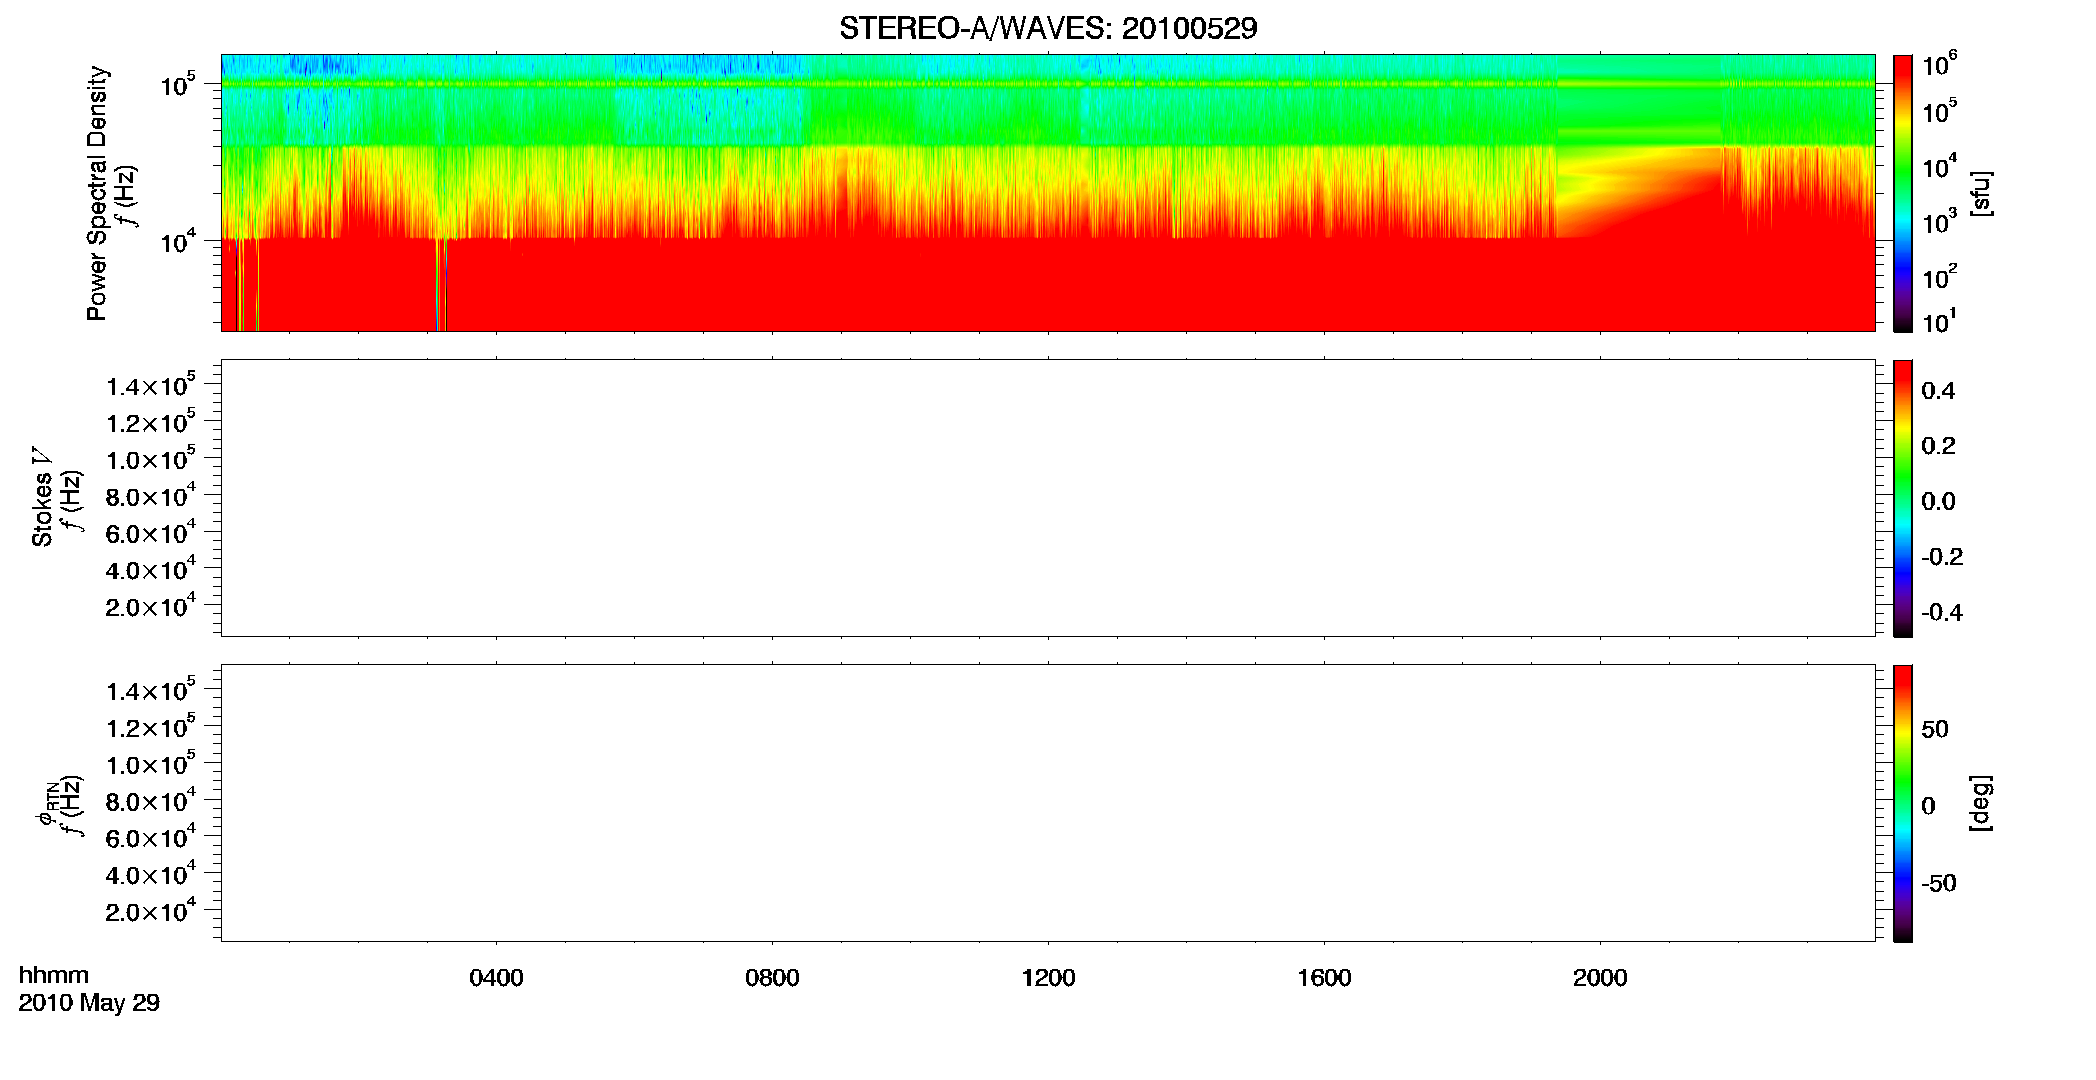Image resolution: width=2096 pixels, height=1080 pixels.
Task: Click the power spectral density spectrogram
Action: coord(1048,193)
